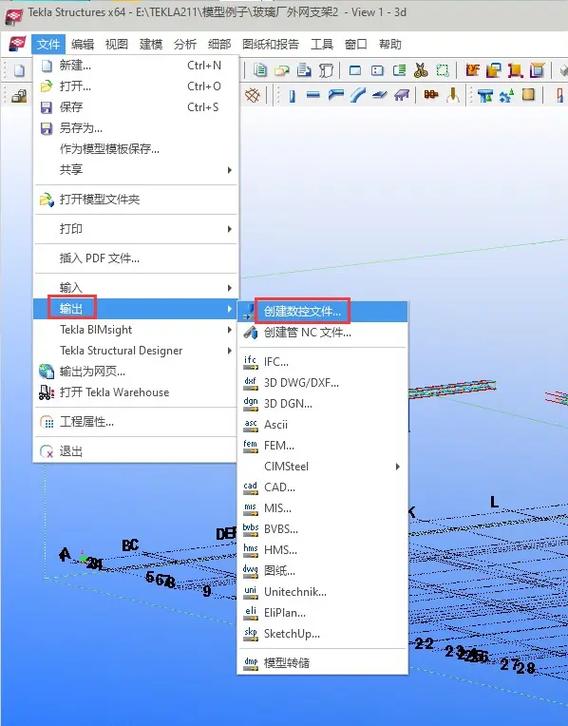This screenshot has height=726, width=568.
Task: Select 3D DWG/DXF... export option
Action: (323, 383)
